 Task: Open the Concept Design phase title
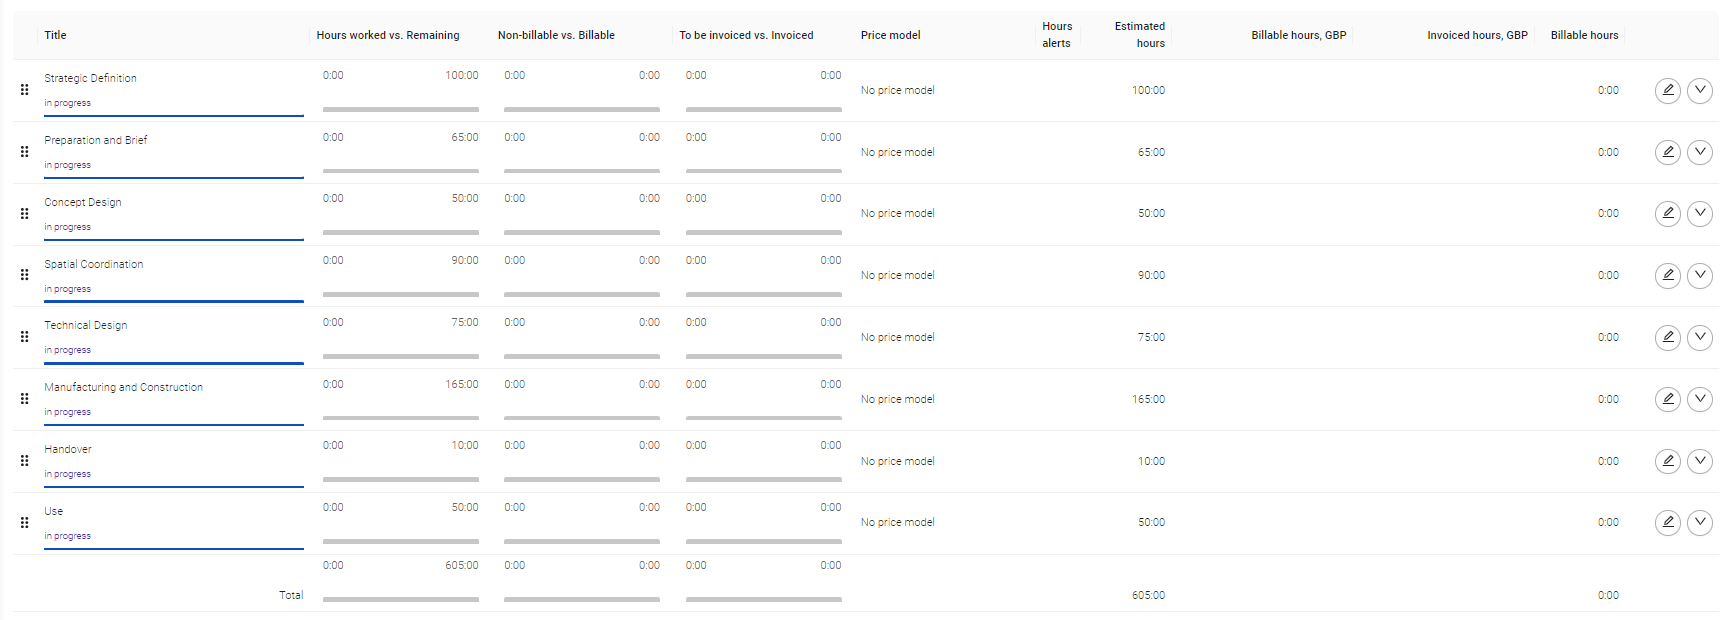[83, 202]
